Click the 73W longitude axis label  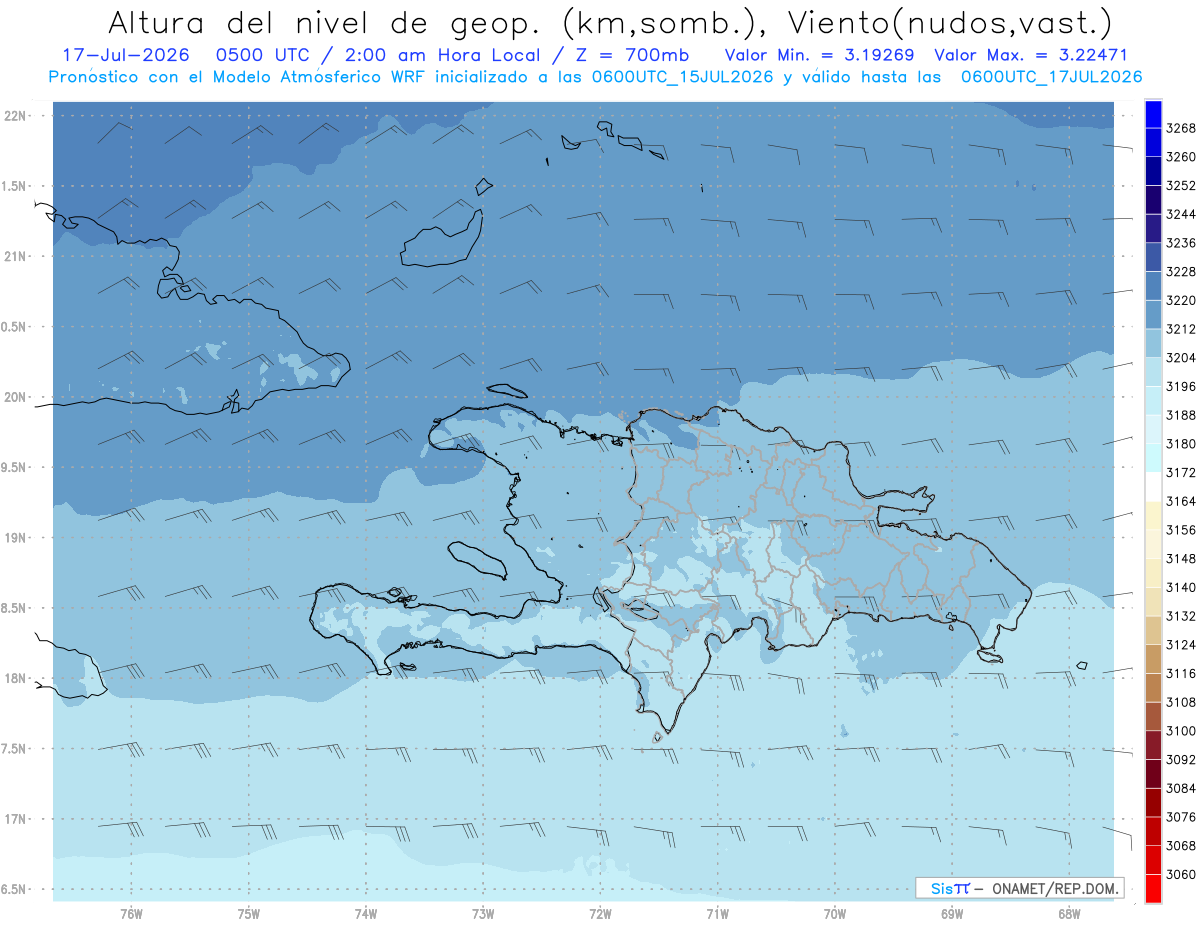point(483,914)
